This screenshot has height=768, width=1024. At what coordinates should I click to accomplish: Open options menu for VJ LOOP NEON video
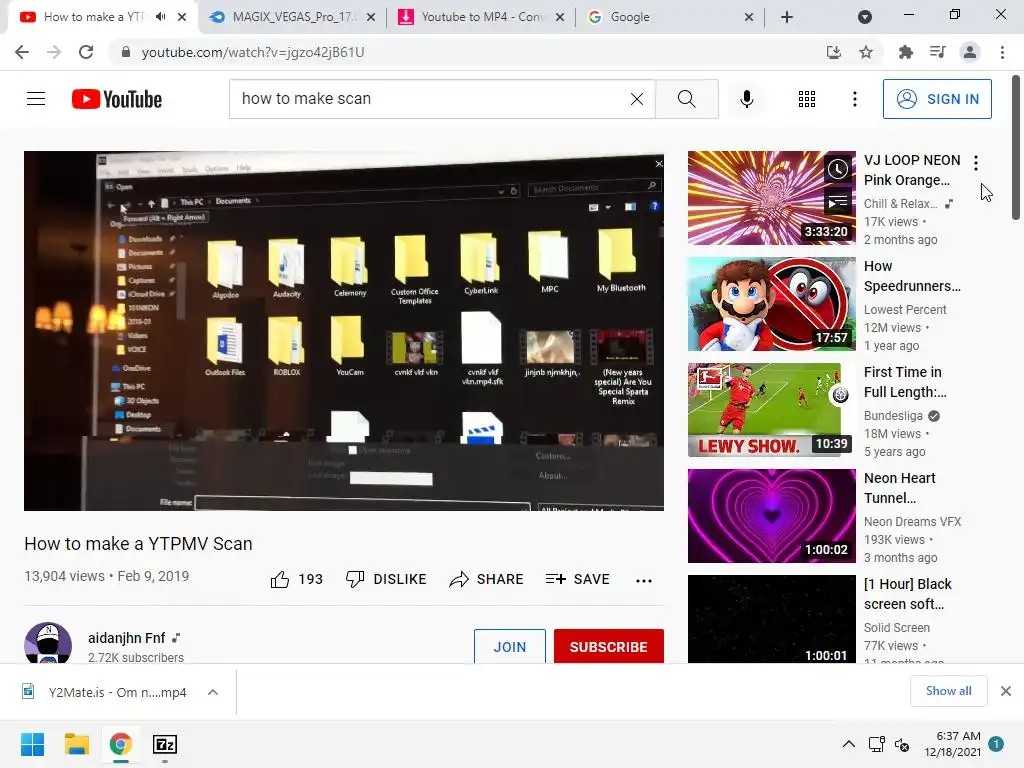(x=976, y=163)
